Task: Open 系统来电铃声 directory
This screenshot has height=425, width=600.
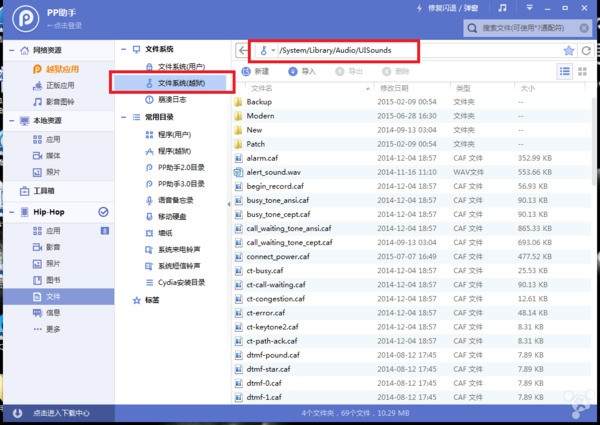Action: click(x=173, y=249)
